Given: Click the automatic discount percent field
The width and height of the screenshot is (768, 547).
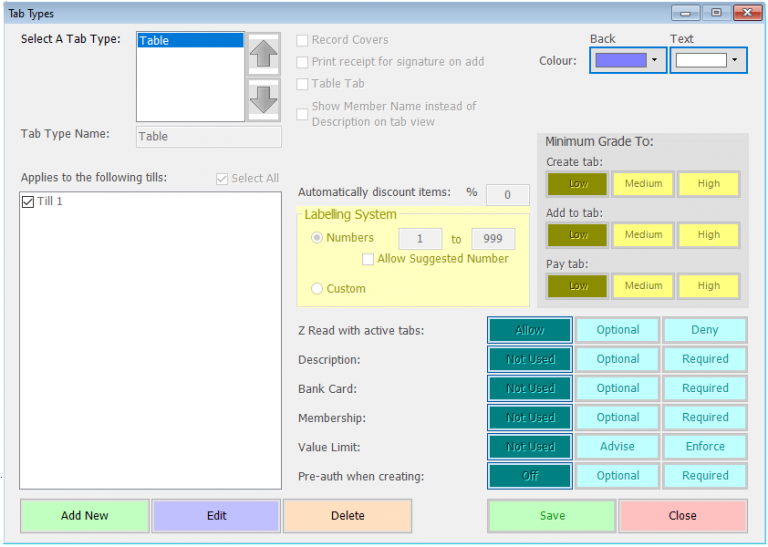Looking at the screenshot, I should [x=507, y=195].
